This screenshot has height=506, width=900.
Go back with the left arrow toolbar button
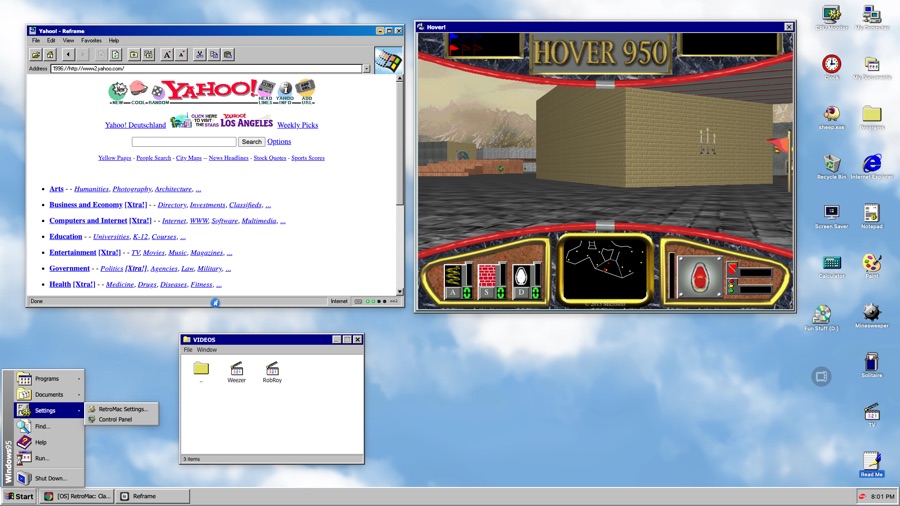pyautogui.click(x=68, y=55)
